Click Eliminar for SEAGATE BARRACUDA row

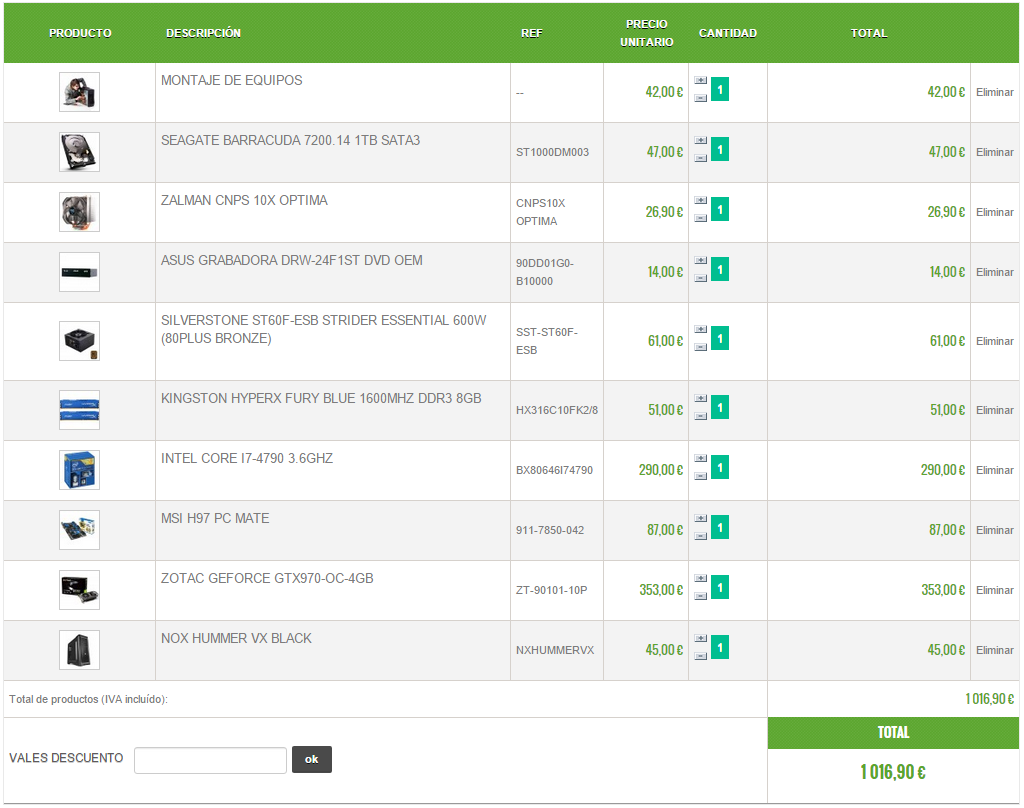click(x=995, y=152)
